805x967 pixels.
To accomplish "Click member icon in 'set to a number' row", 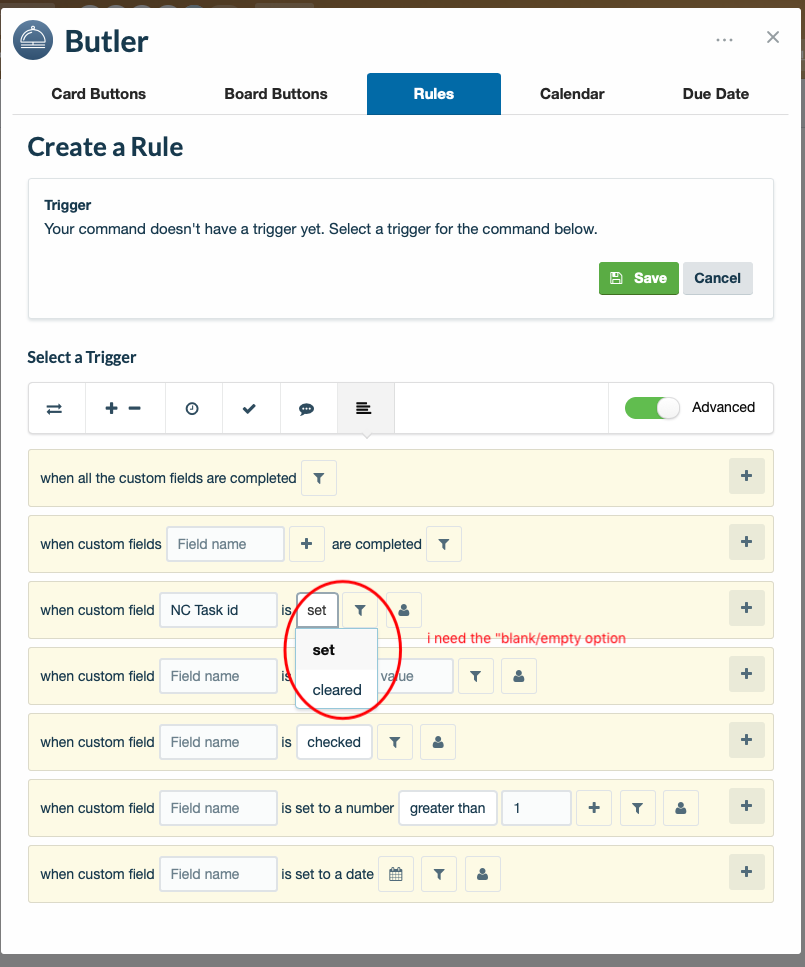I will coord(681,808).
